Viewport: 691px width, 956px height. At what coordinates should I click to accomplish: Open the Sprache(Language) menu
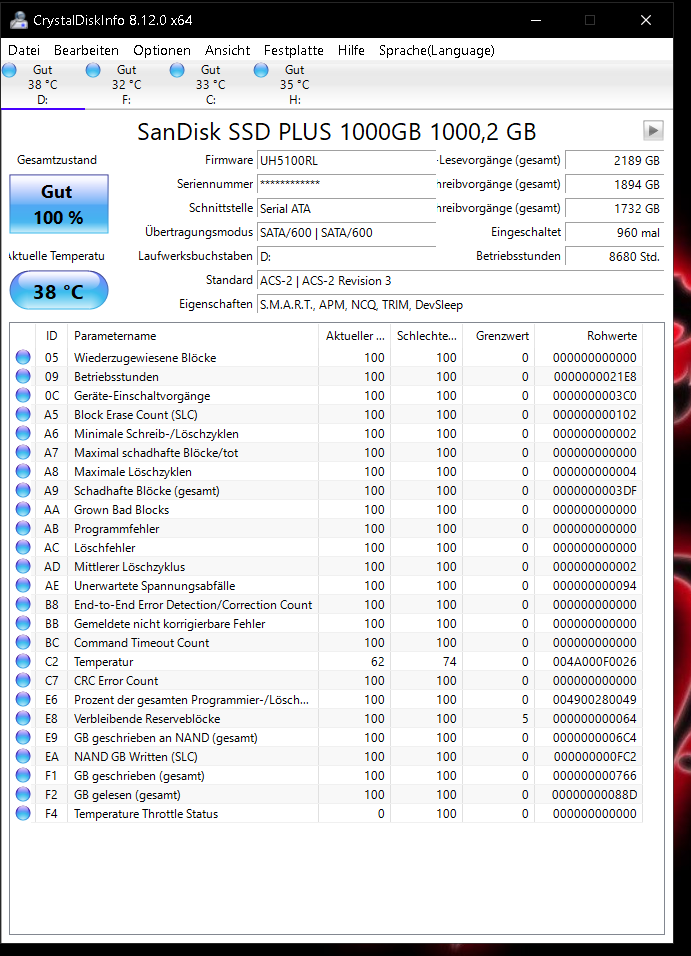pos(437,51)
